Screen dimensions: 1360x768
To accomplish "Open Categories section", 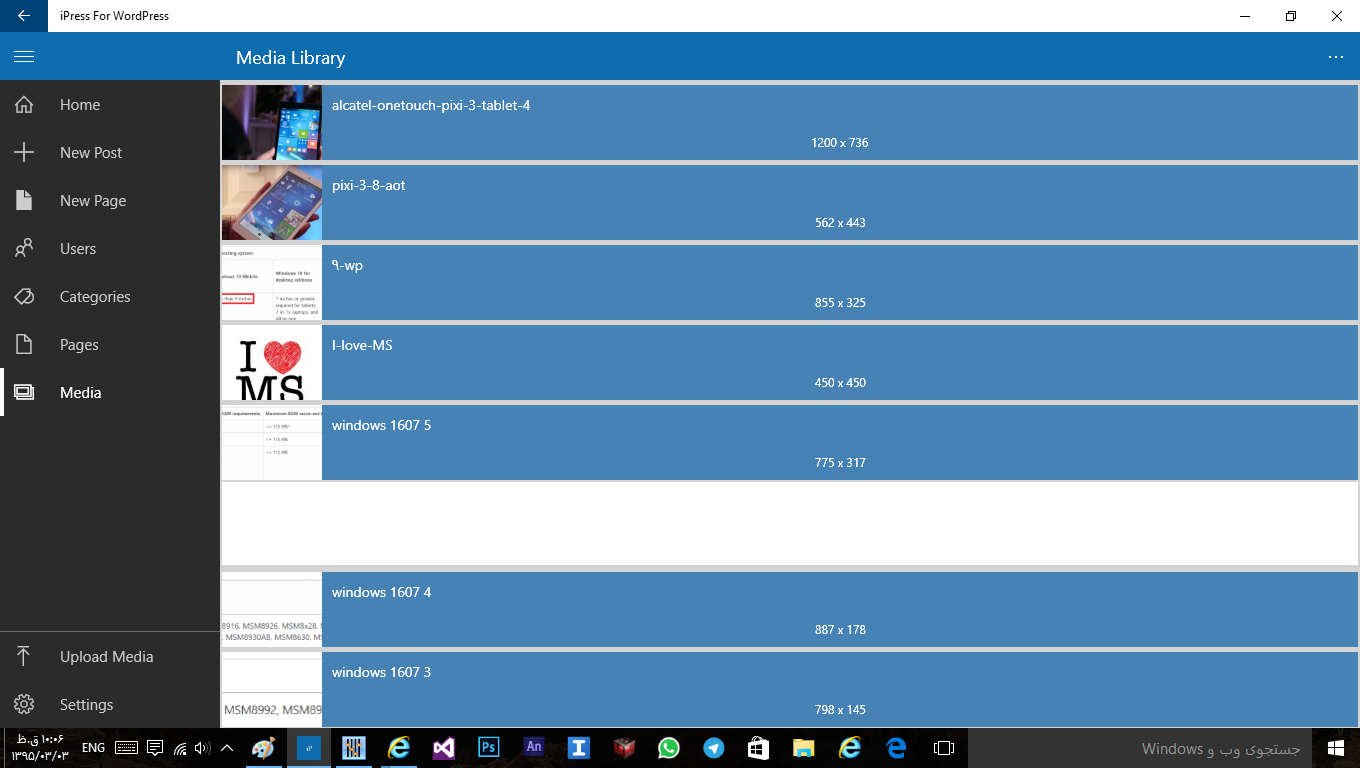I will tap(95, 297).
